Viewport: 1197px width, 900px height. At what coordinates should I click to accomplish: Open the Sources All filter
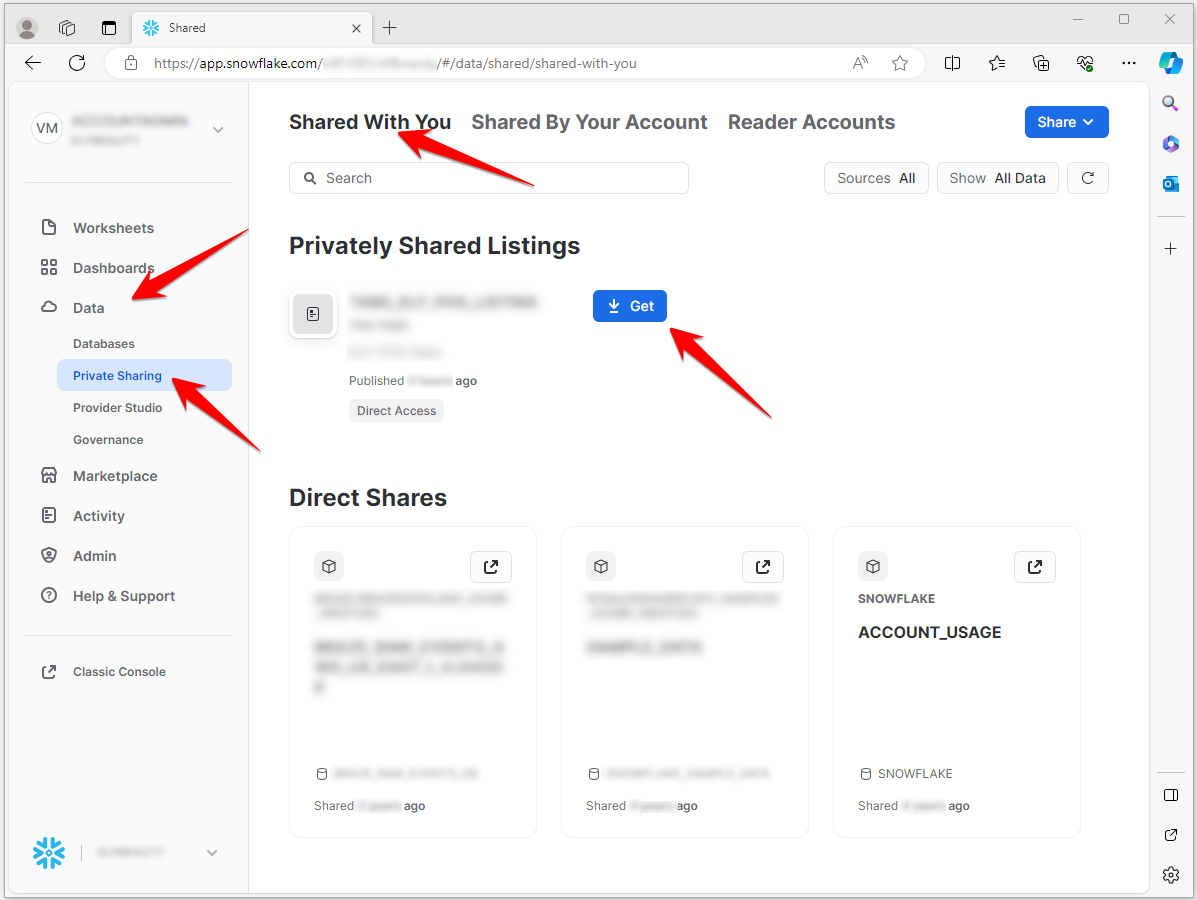click(x=876, y=178)
